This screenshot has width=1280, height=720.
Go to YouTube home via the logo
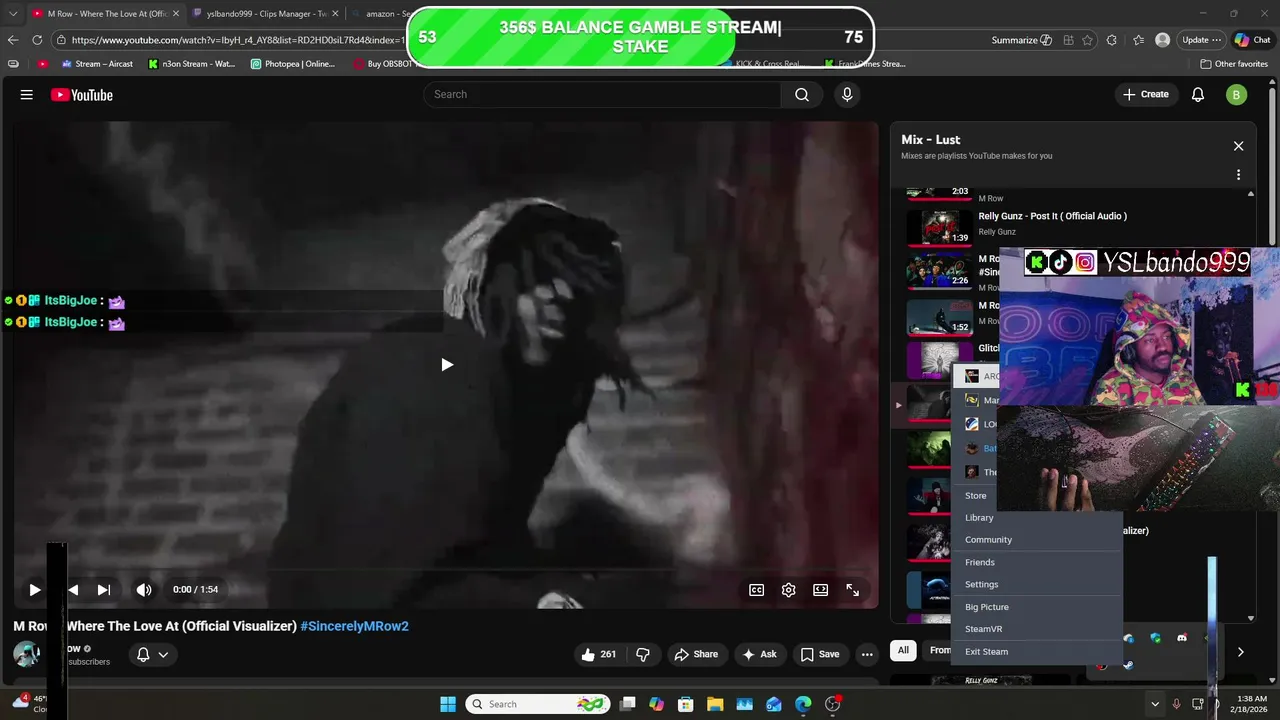82,95
